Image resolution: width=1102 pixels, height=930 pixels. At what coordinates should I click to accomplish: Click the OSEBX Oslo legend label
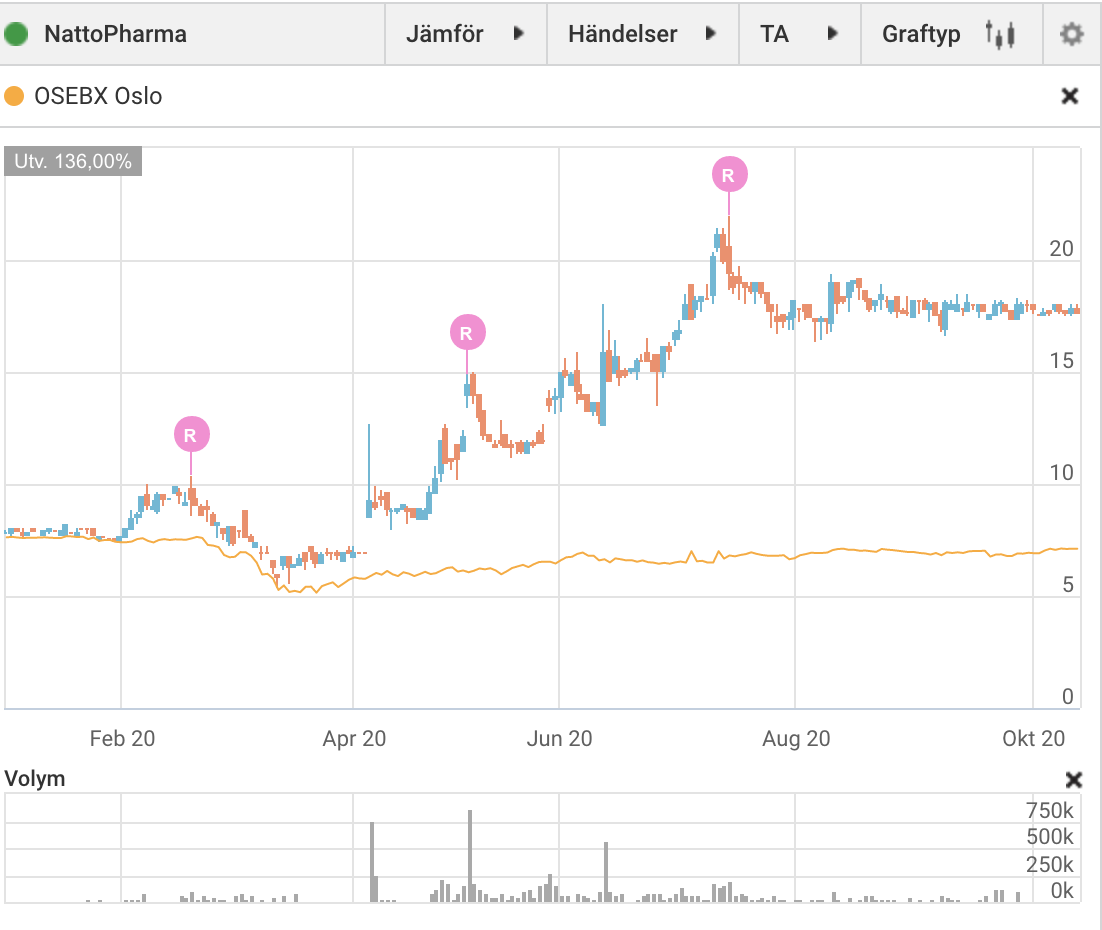click(98, 96)
